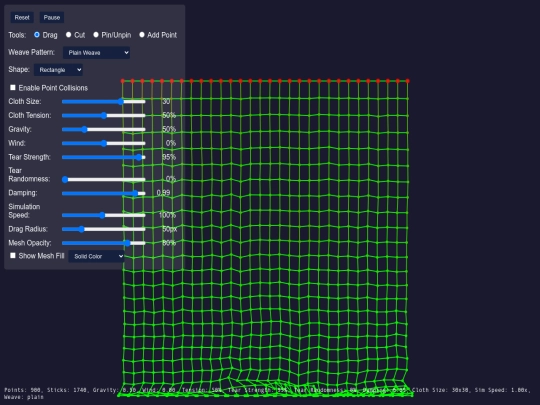Adjust the Cloth Size slider
Viewport: 540px width, 405px height.
(x=104, y=102)
